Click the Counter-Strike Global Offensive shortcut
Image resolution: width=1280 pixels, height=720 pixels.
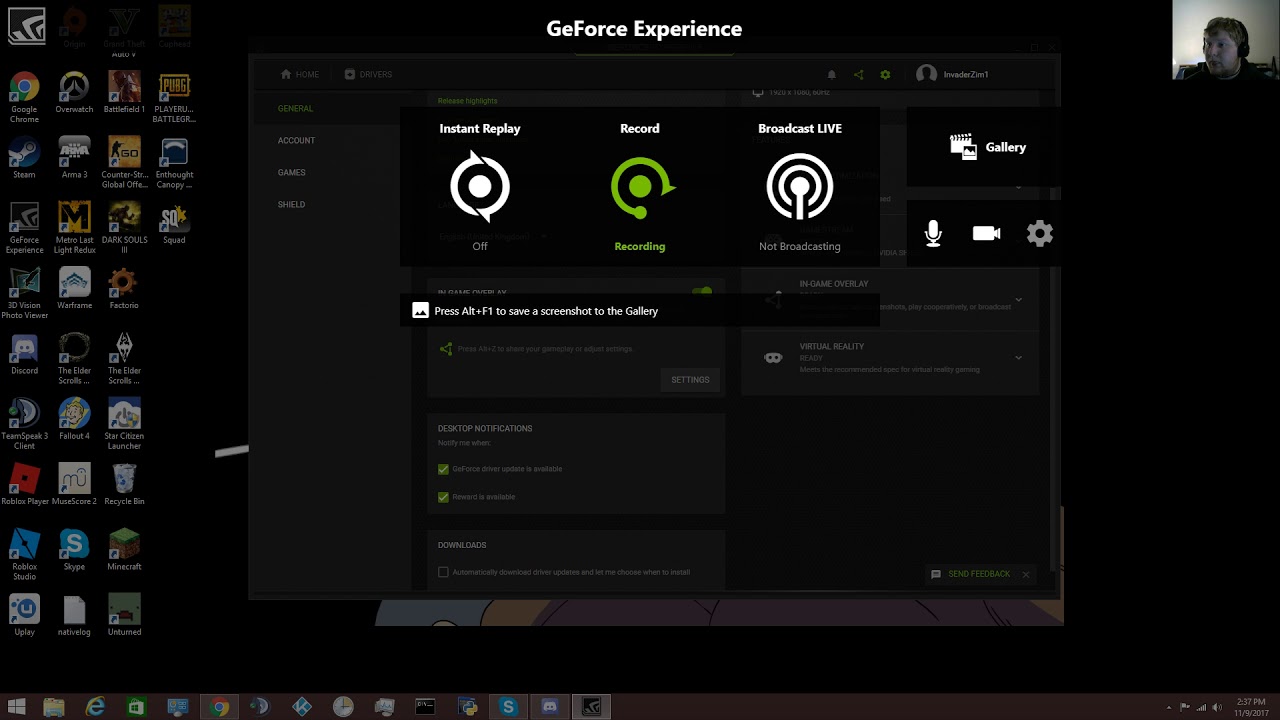click(124, 162)
